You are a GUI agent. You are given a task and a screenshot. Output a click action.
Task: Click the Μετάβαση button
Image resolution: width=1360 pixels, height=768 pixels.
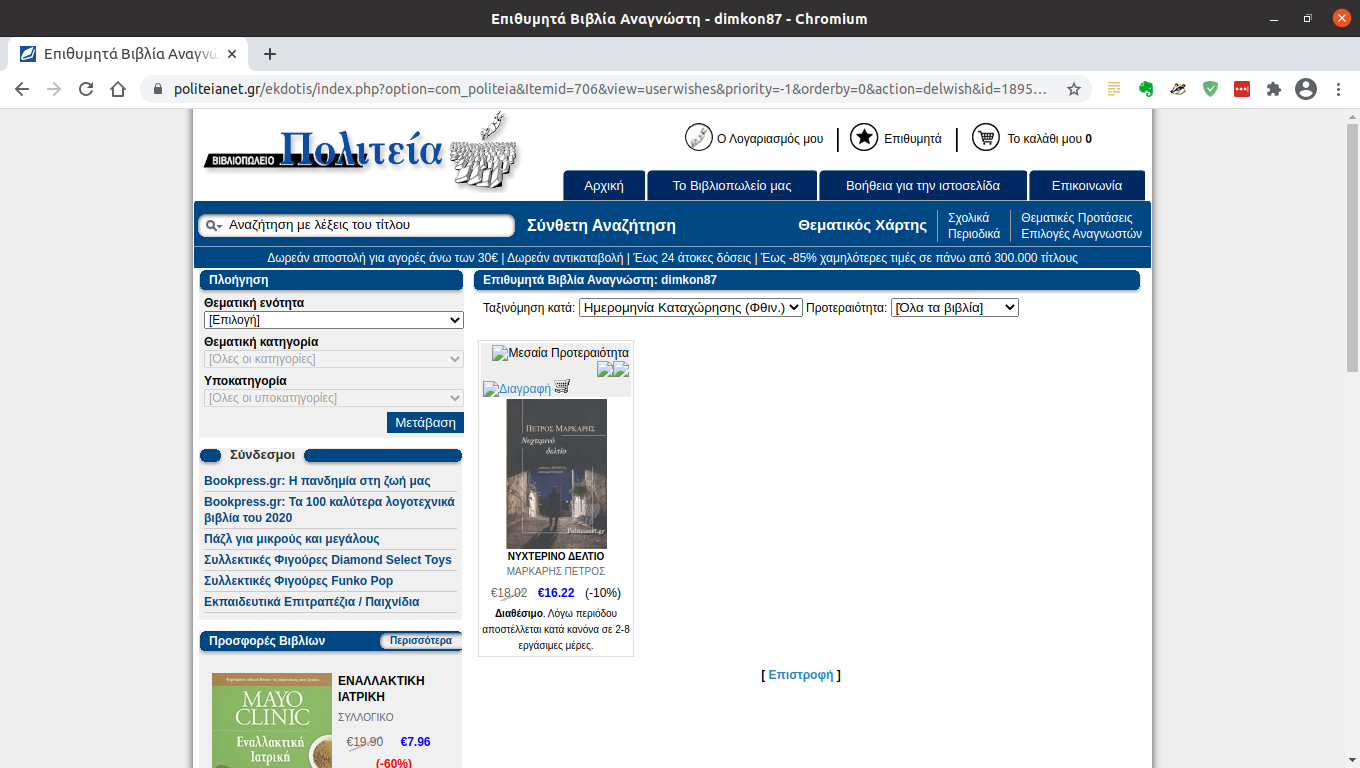(x=425, y=423)
